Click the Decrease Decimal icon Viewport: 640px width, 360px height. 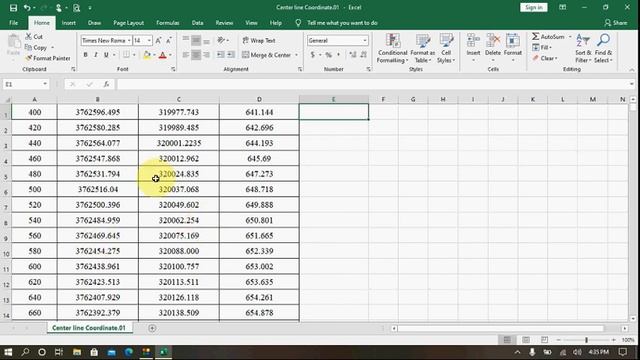tap(363, 55)
